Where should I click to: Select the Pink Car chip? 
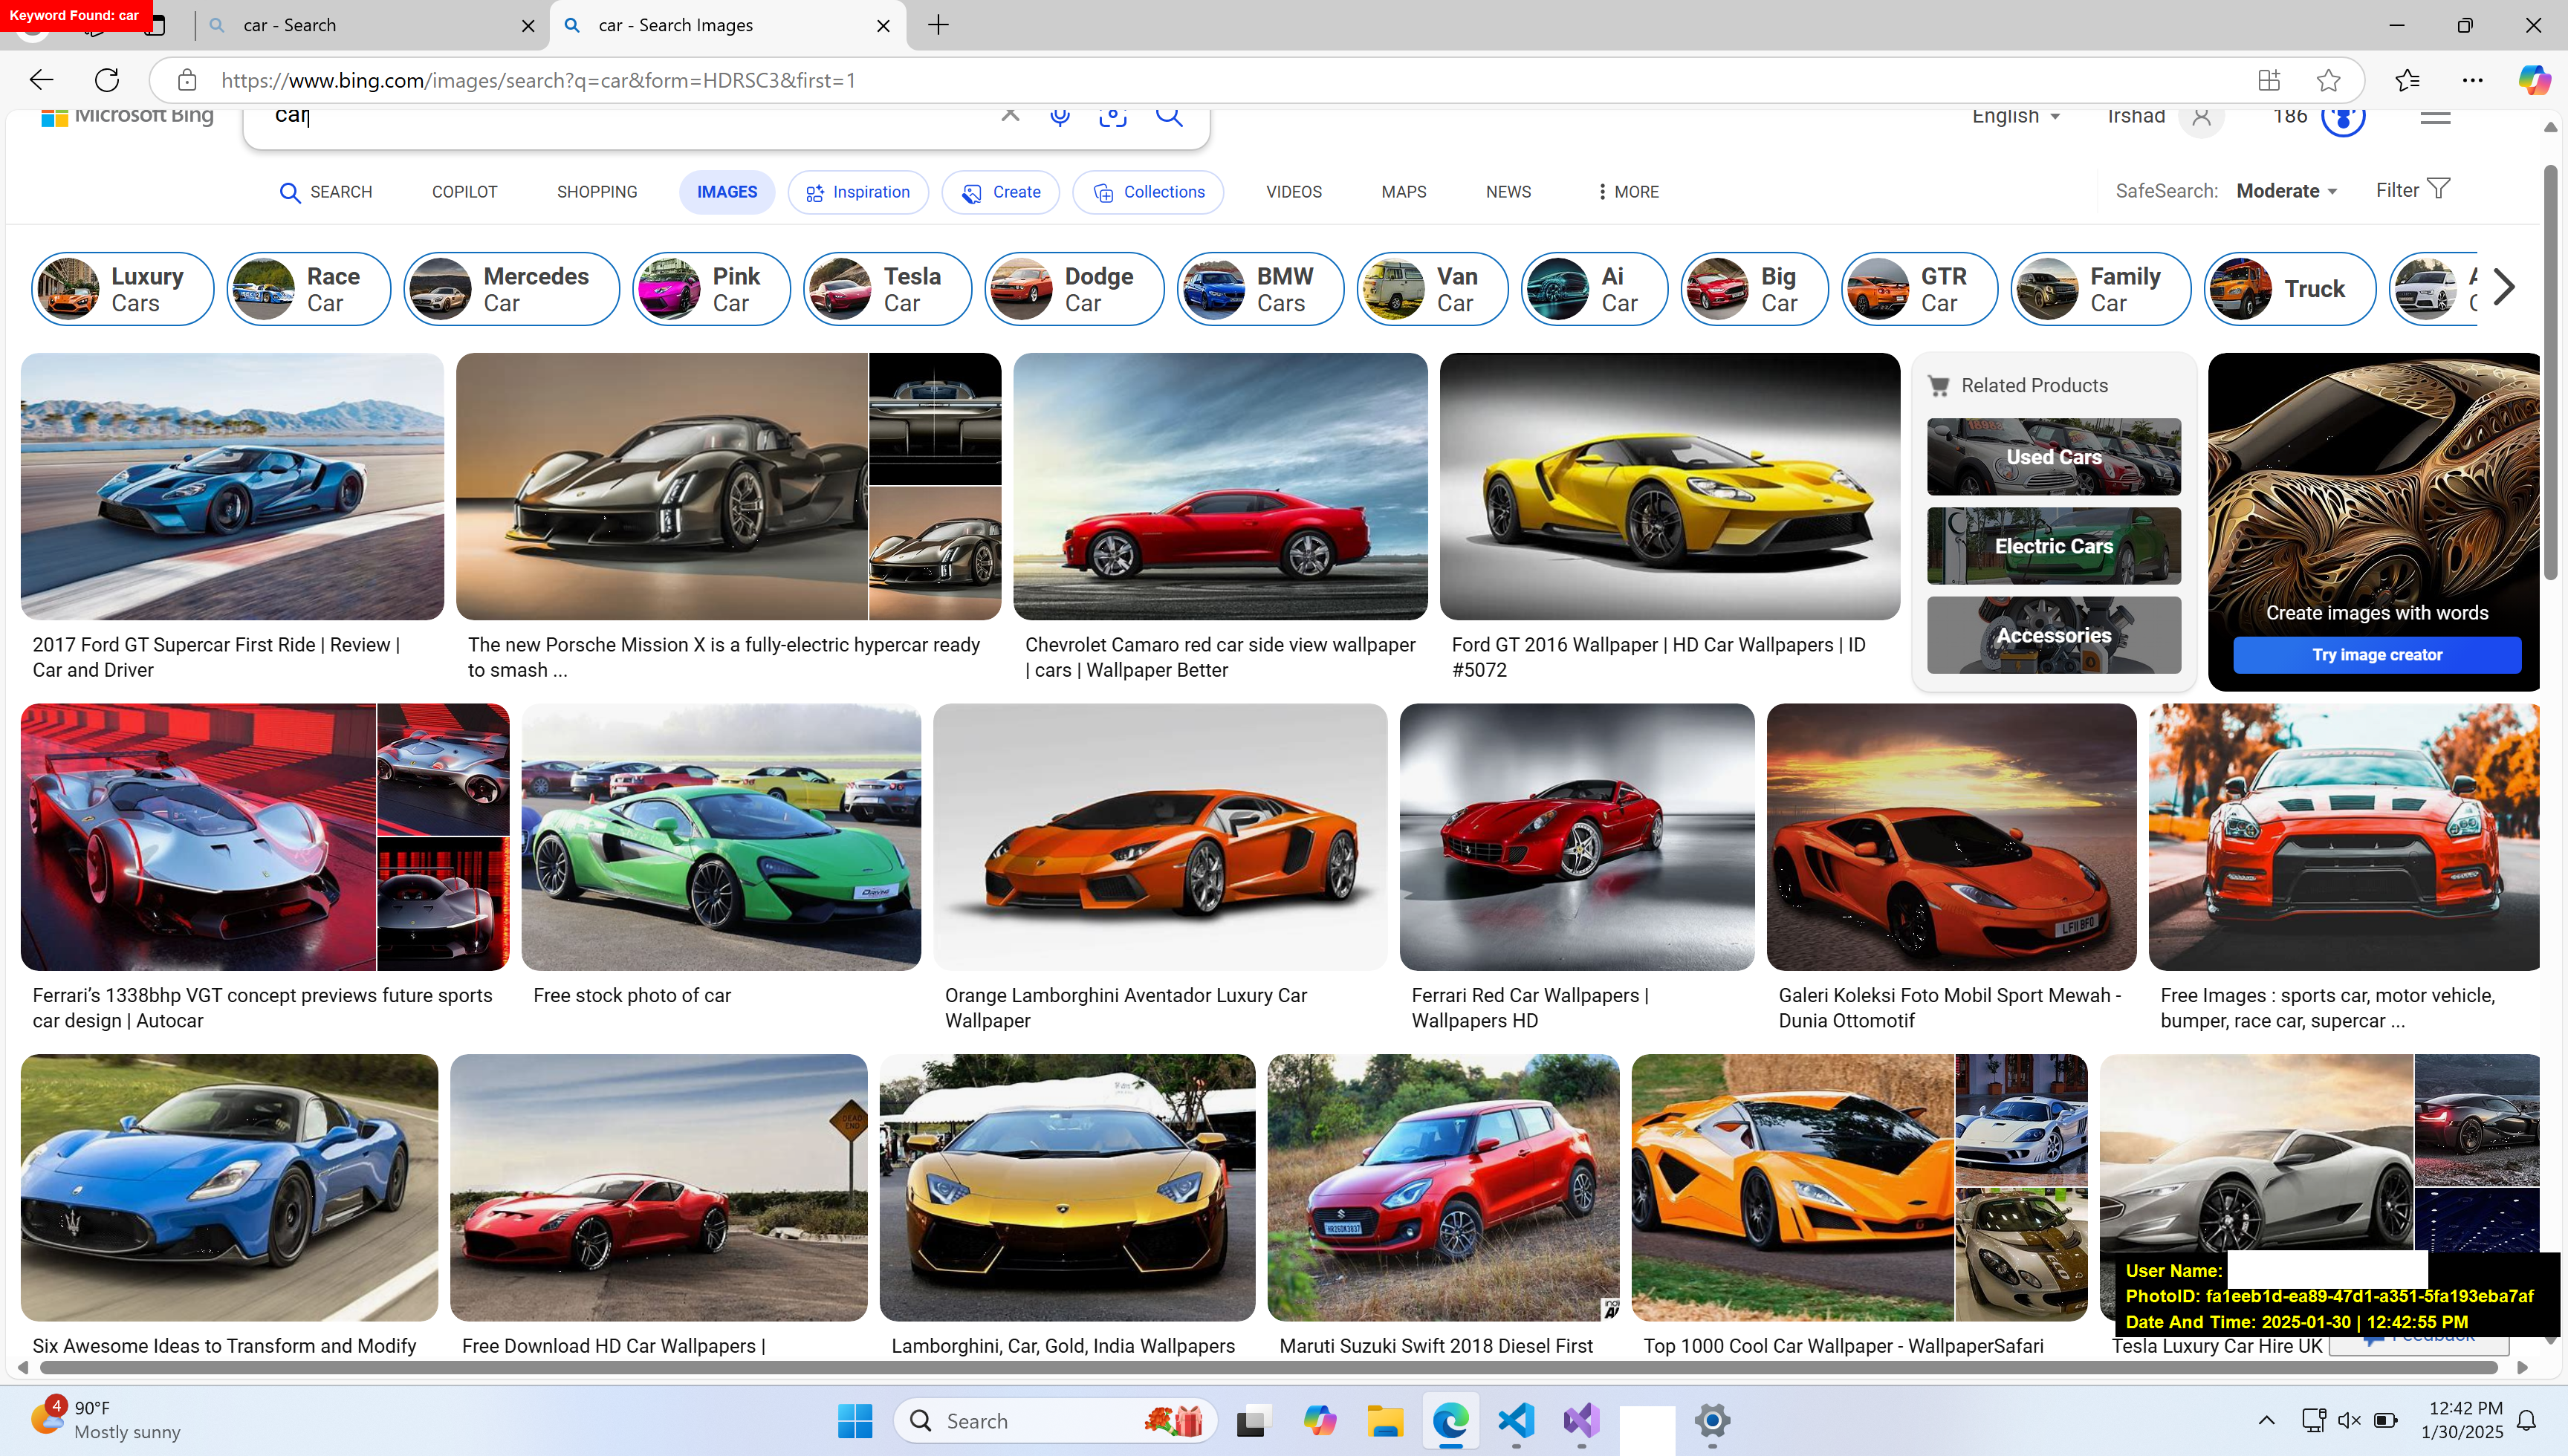(712, 289)
